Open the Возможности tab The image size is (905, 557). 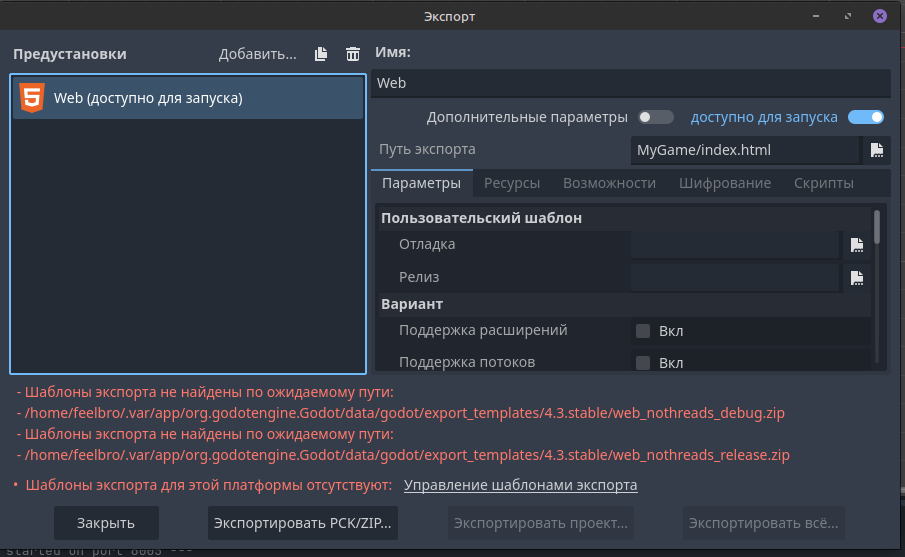tap(609, 183)
